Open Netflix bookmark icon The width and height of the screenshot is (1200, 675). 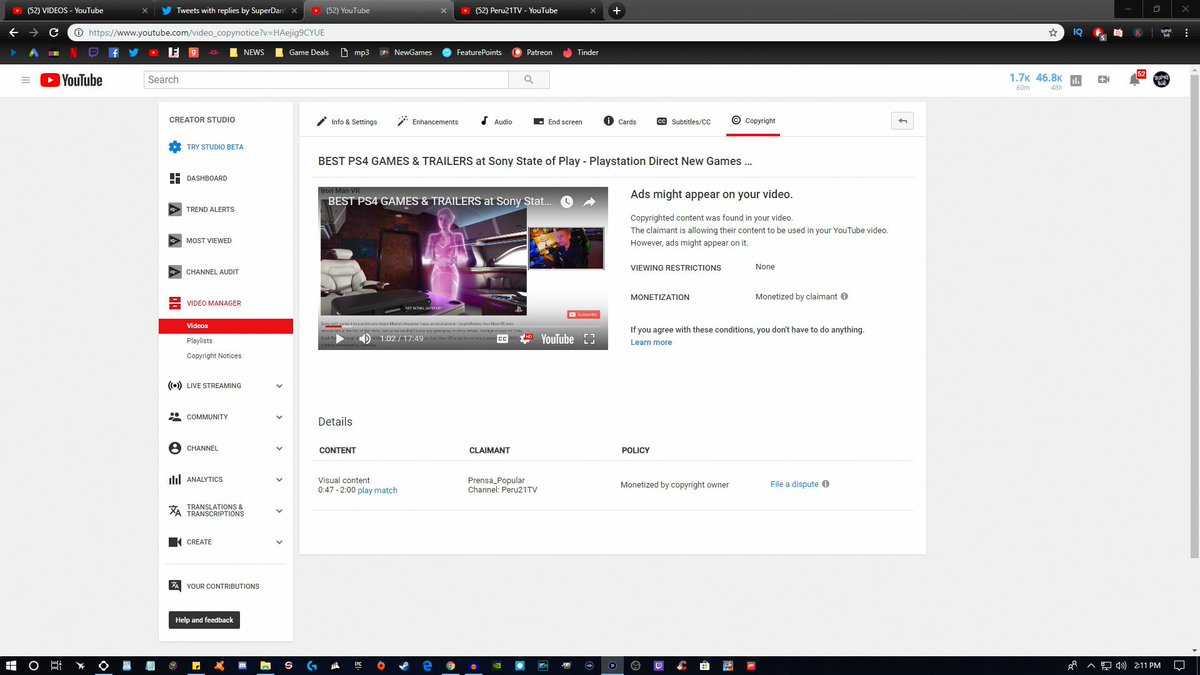tap(74, 52)
